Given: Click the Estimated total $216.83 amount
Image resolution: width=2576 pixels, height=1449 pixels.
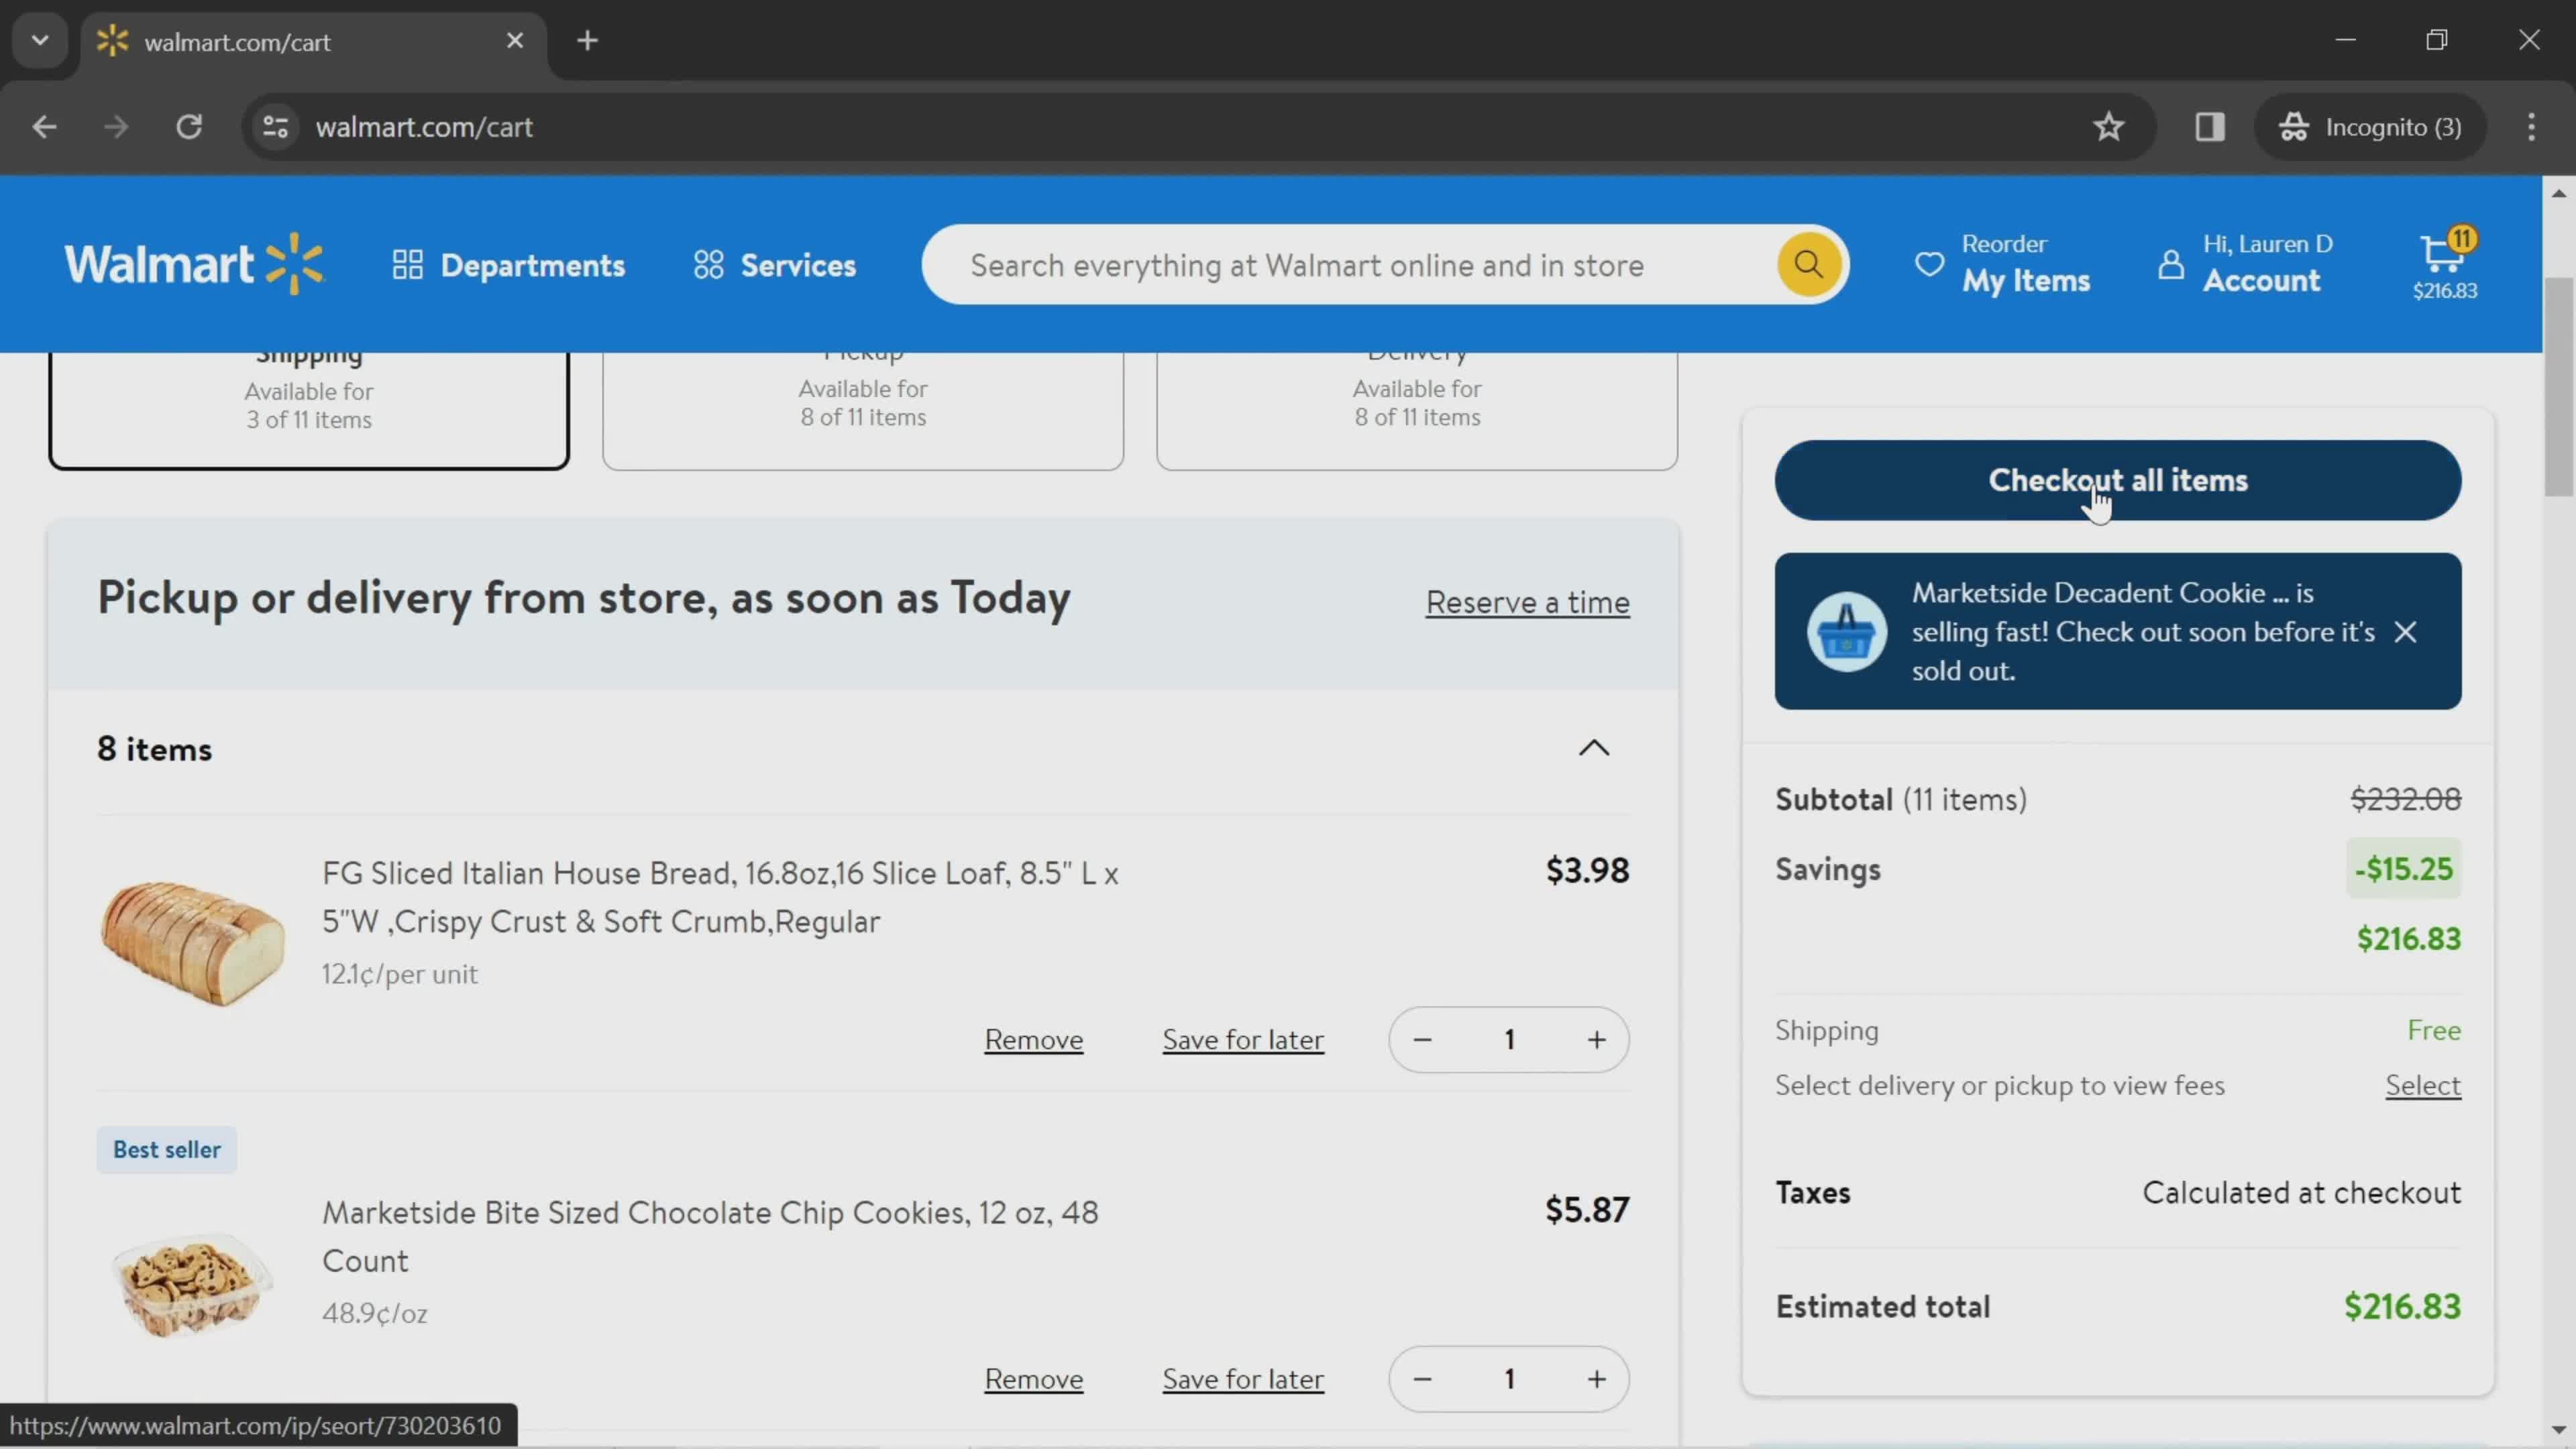Looking at the screenshot, I should pos(2402,1306).
